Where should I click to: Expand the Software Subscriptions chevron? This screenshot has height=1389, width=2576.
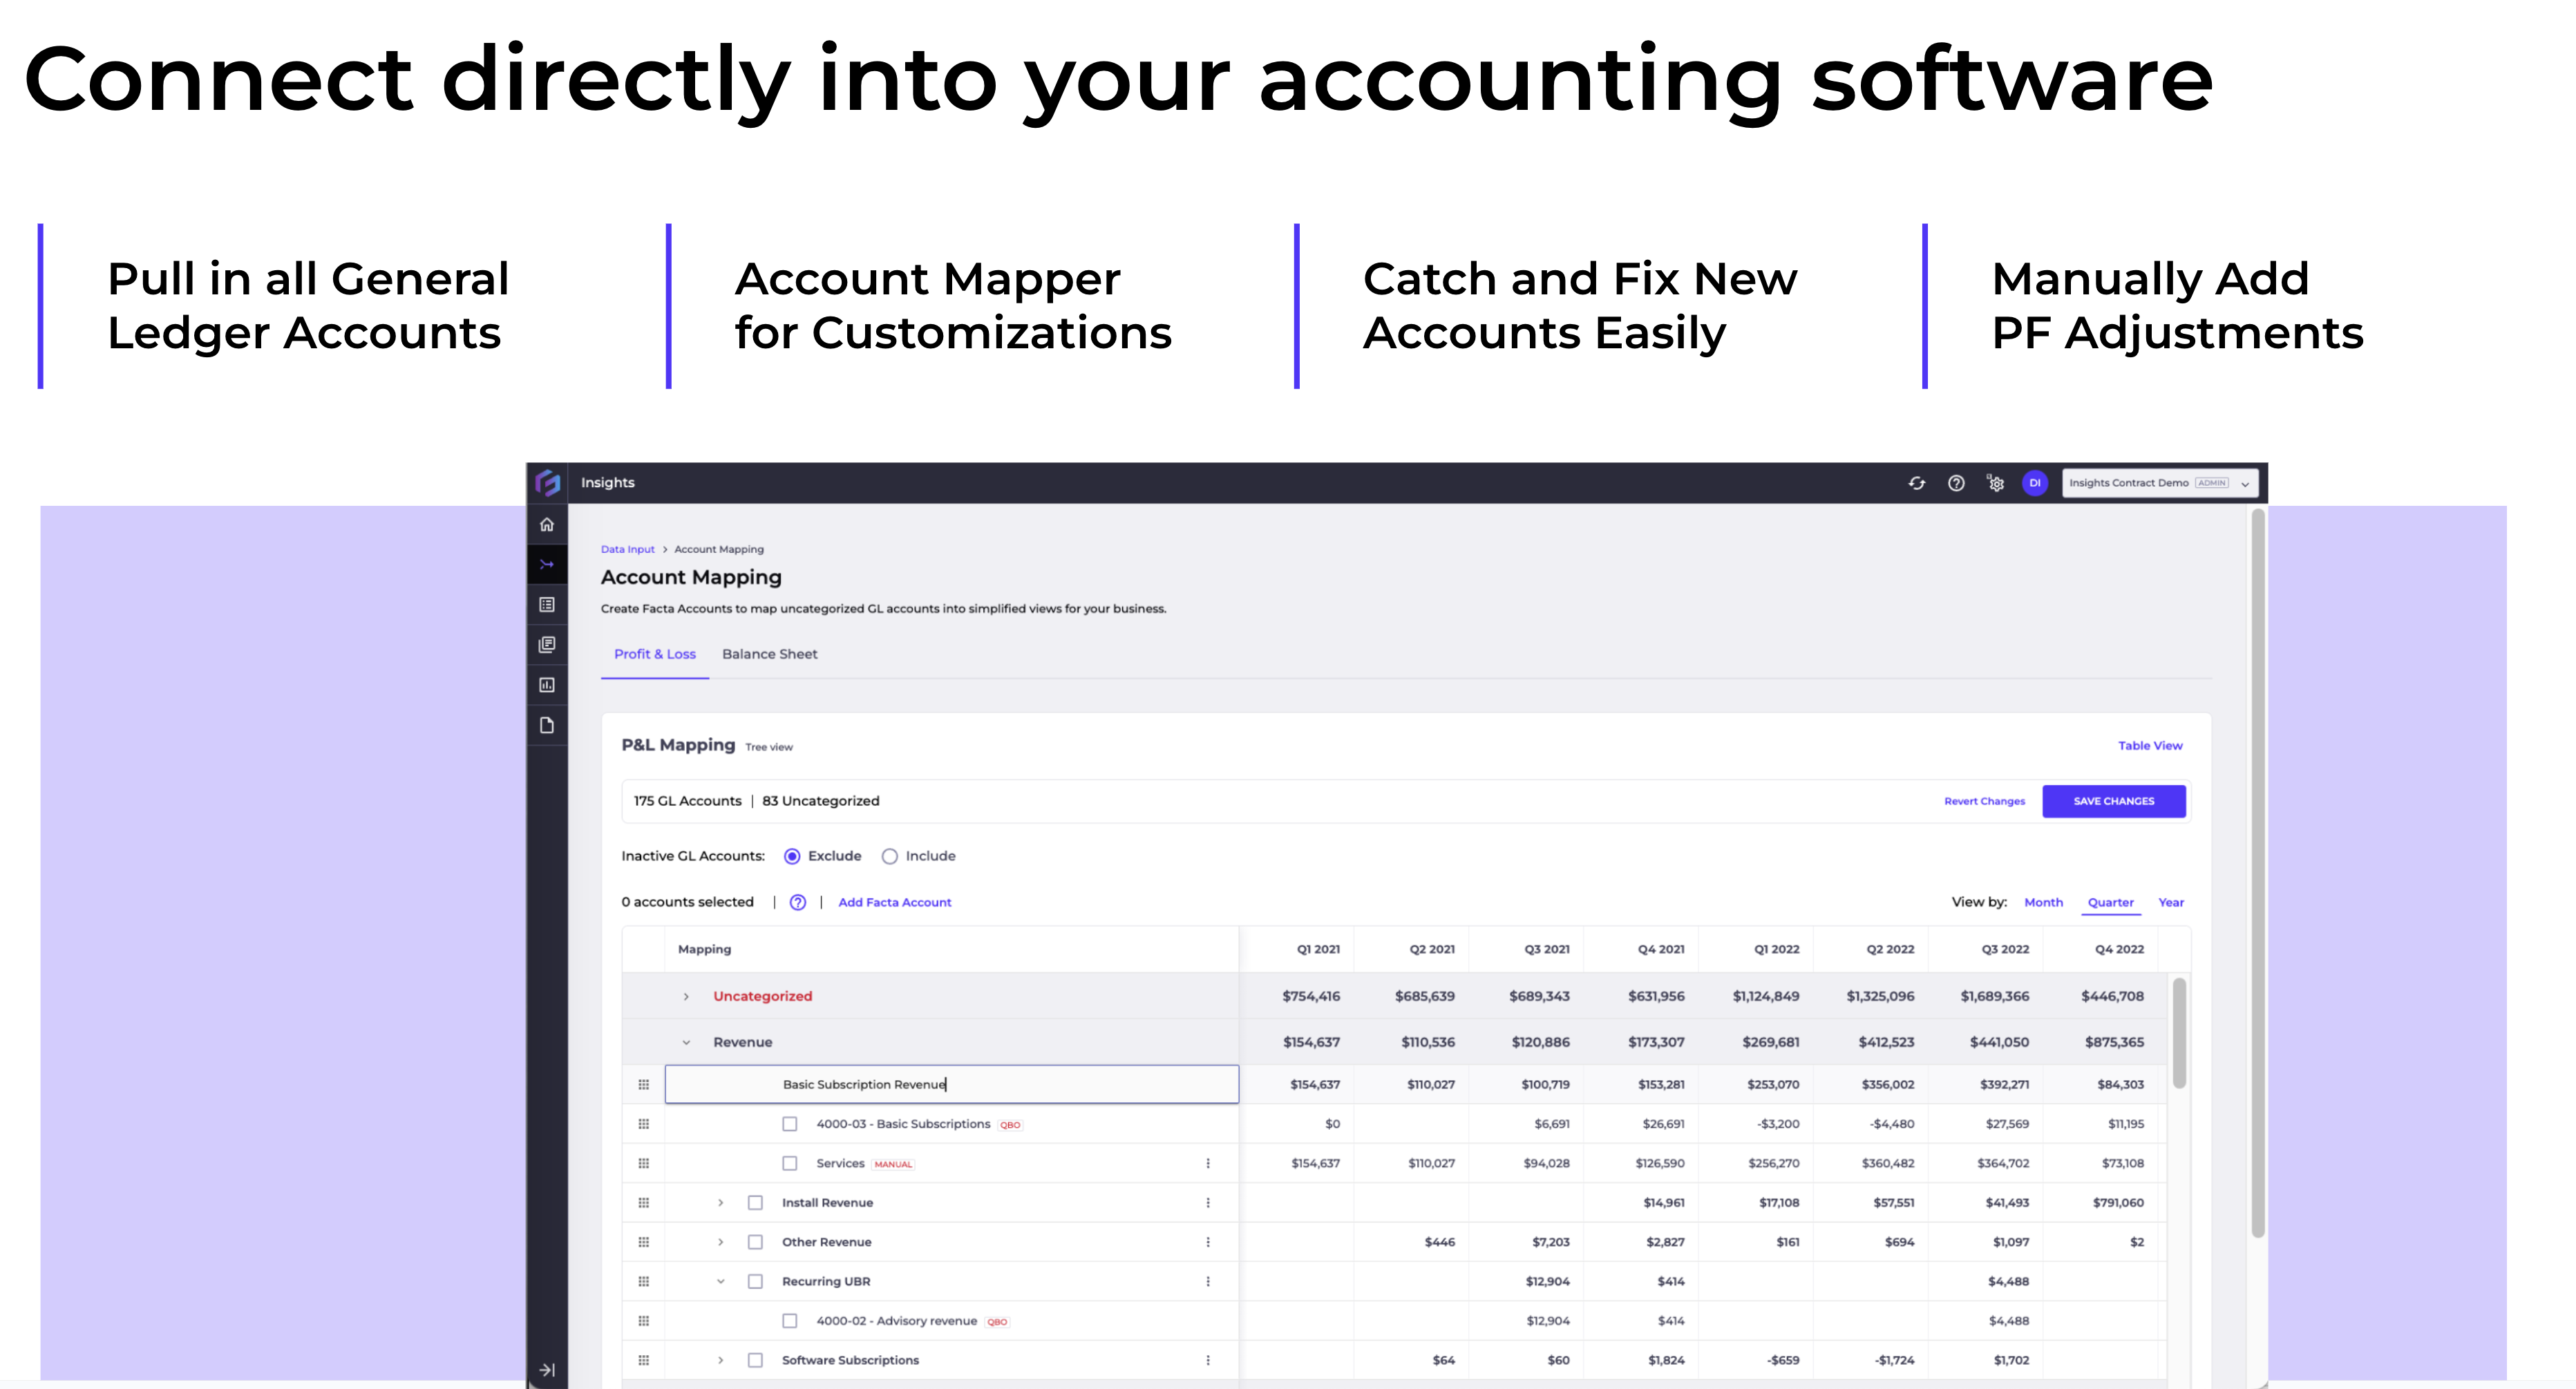pyautogui.click(x=720, y=1360)
